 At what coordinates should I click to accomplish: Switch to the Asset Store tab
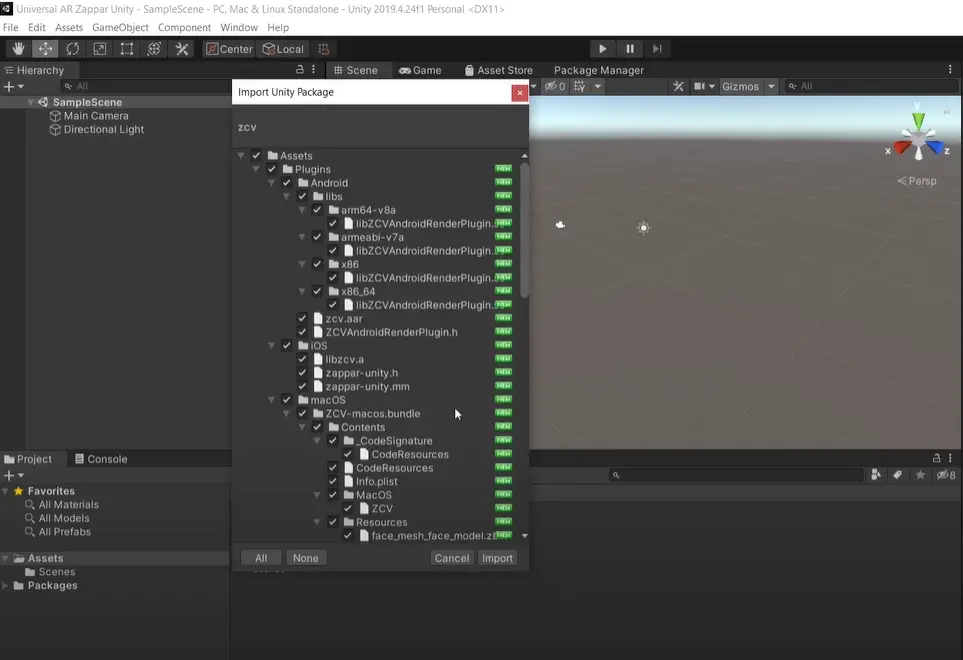tap(499, 70)
